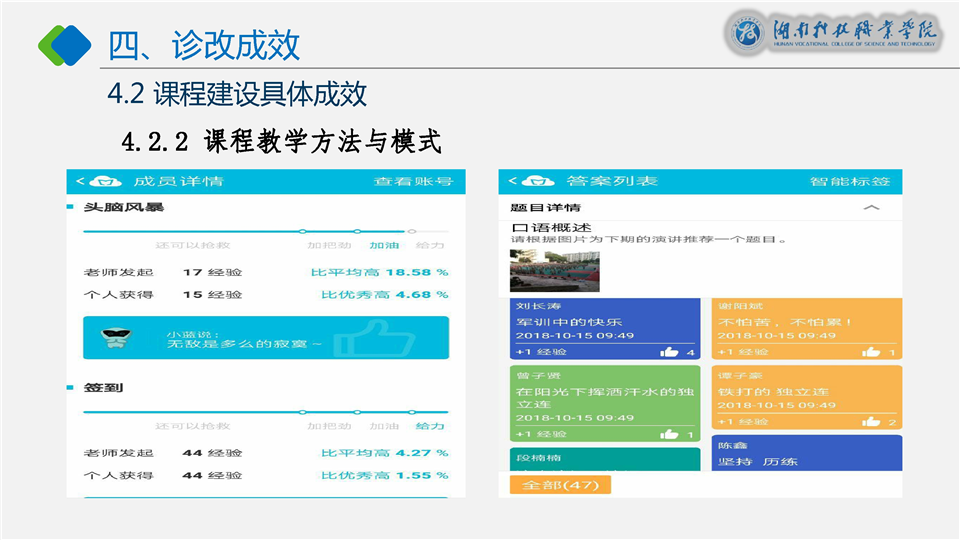Screen dimensions: 960x540
Task: Select 加油 level under 头脑风暴
Action: (383, 245)
